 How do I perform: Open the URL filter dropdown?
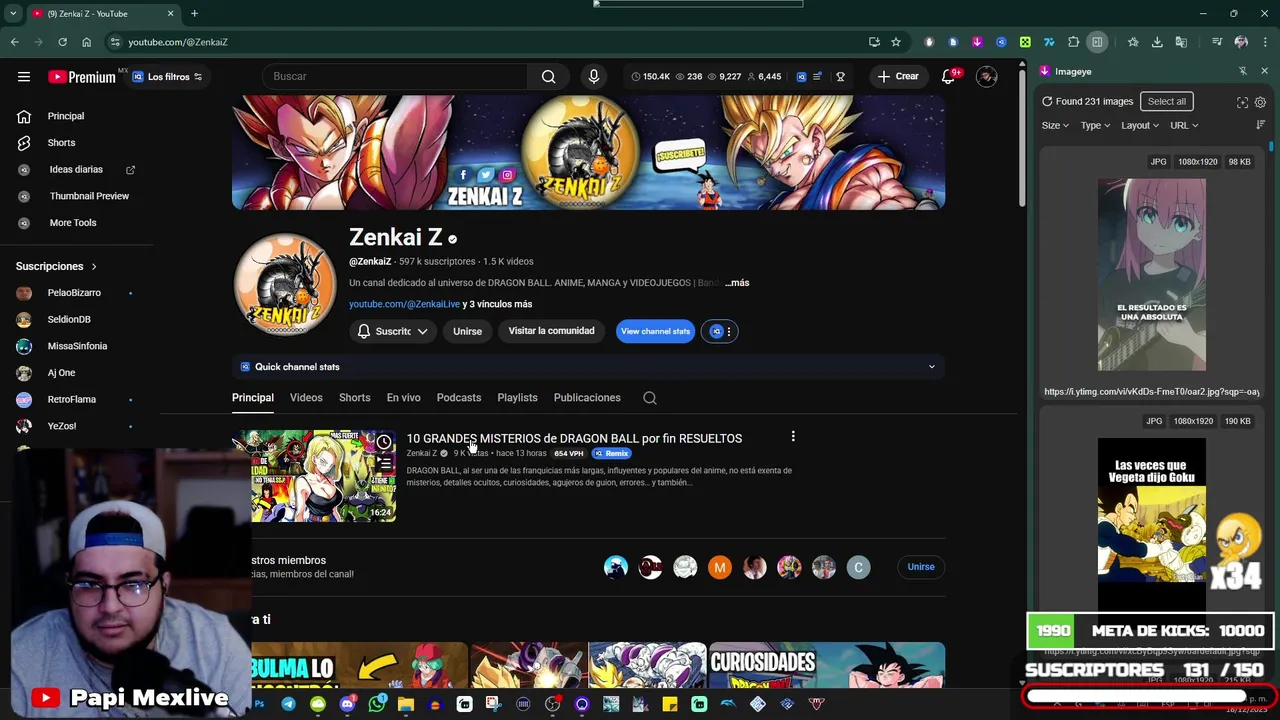pos(1184,125)
